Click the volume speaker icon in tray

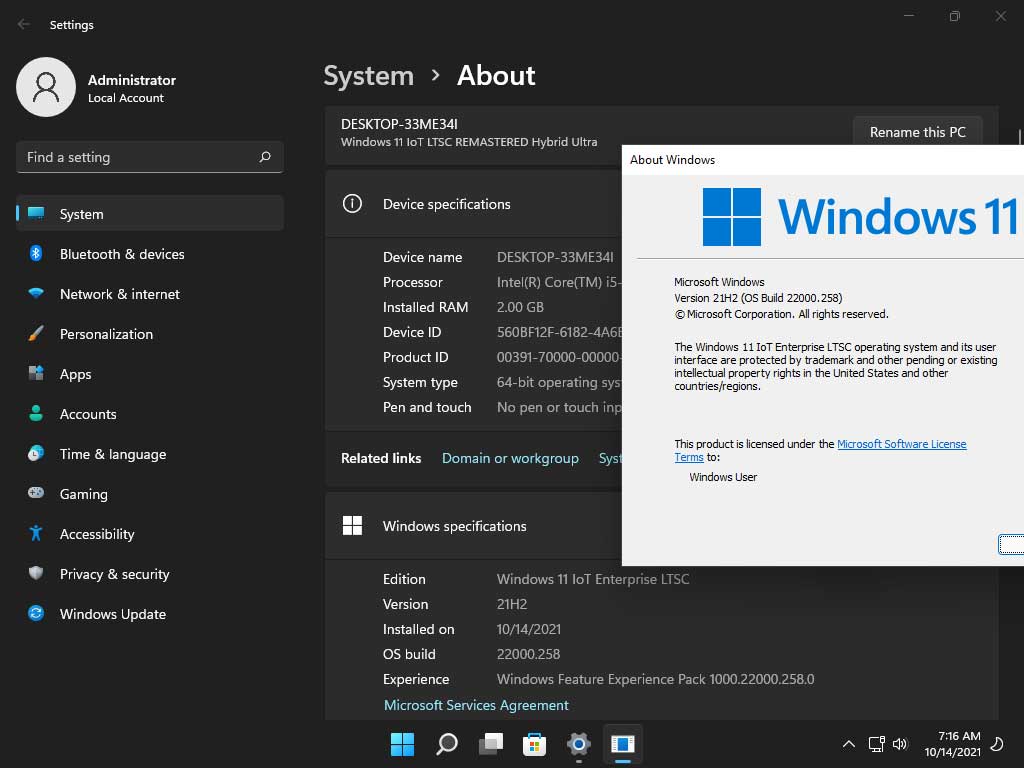[900, 744]
